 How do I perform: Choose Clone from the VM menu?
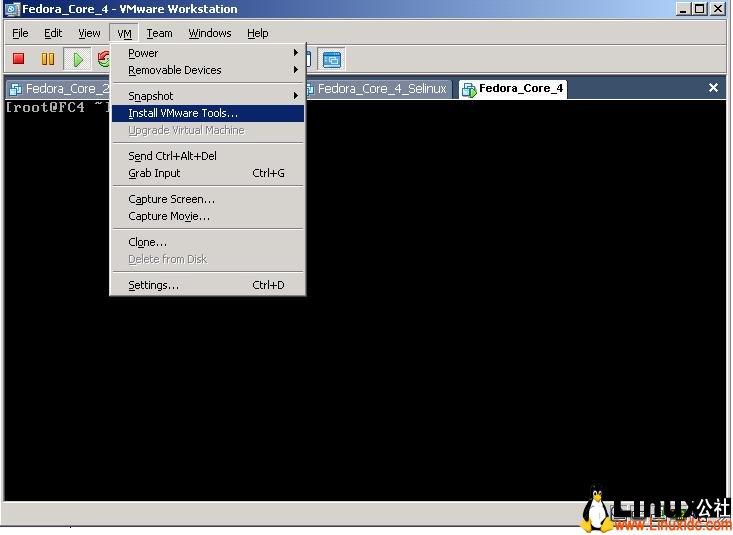[208, 242]
